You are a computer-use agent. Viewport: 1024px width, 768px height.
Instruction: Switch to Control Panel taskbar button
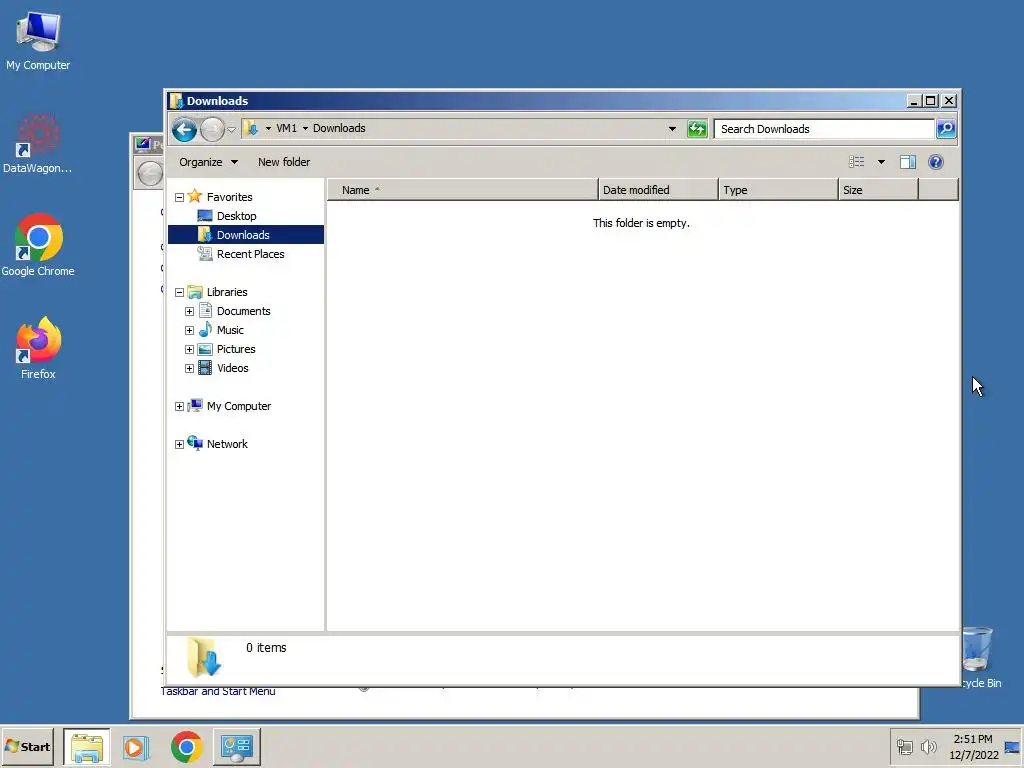tap(236, 746)
